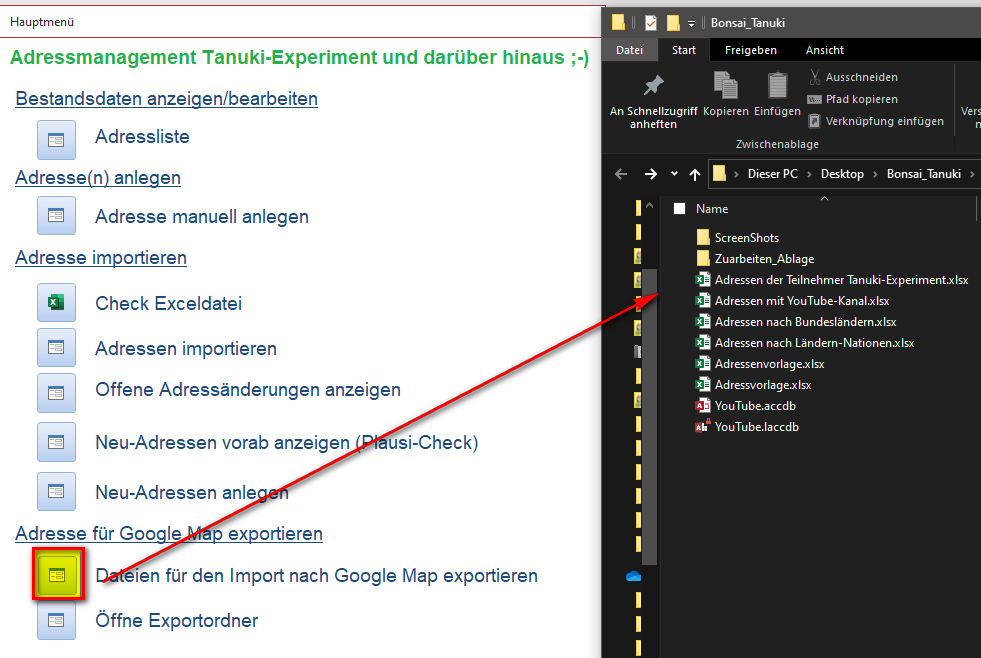Toggle the select-all checkbox beside Name
The image size is (981, 658).
(680, 209)
